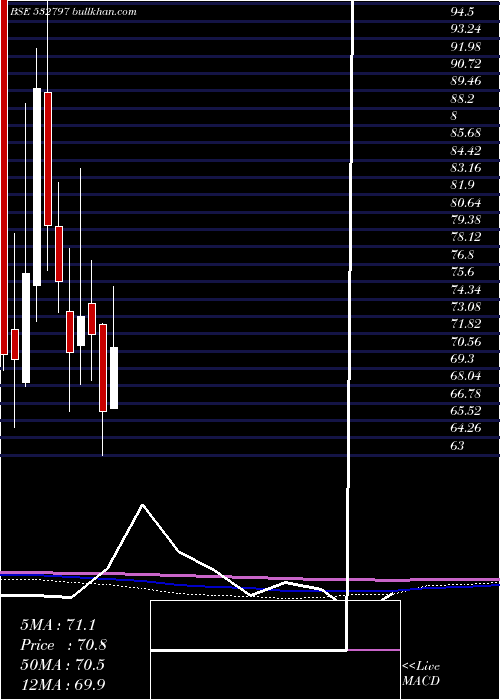Click the 90.72 price label

point(466,64)
